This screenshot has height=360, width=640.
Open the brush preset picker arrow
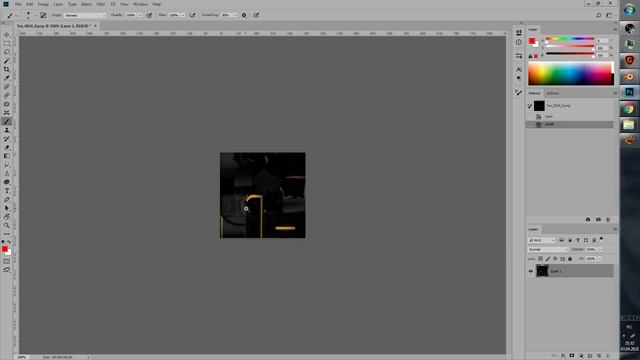(35, 15)
